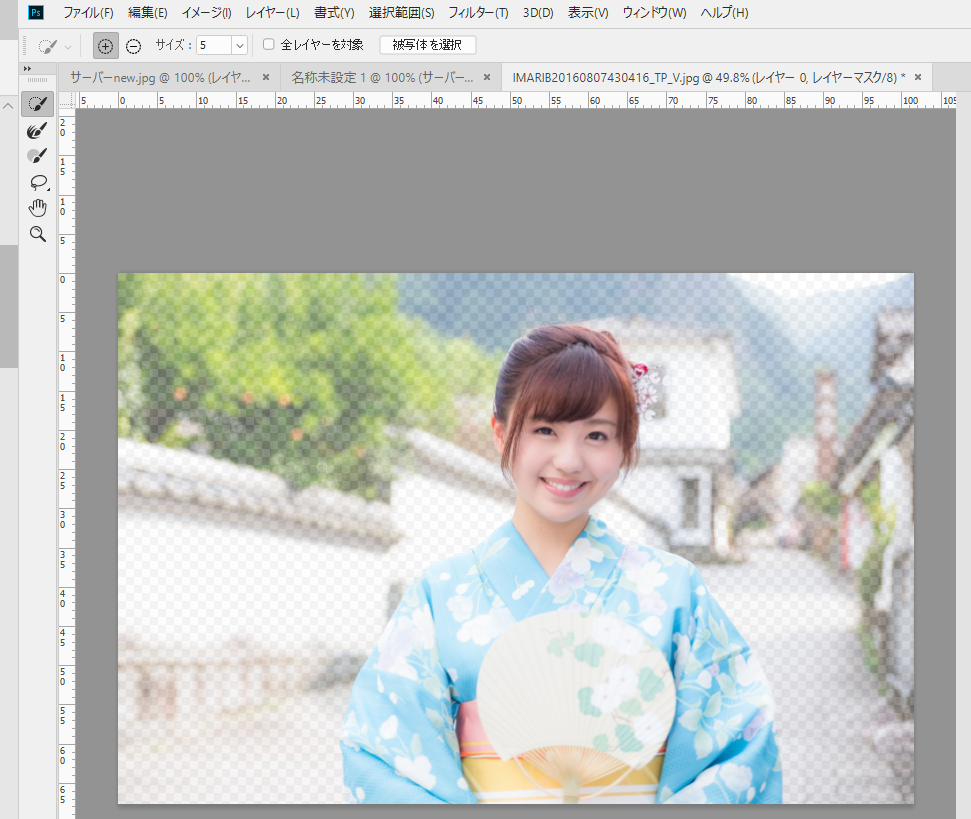The height and width of the screenshot is (819, 971).
Task: Click the 被写体を選択 button
Action: (427, 45)
